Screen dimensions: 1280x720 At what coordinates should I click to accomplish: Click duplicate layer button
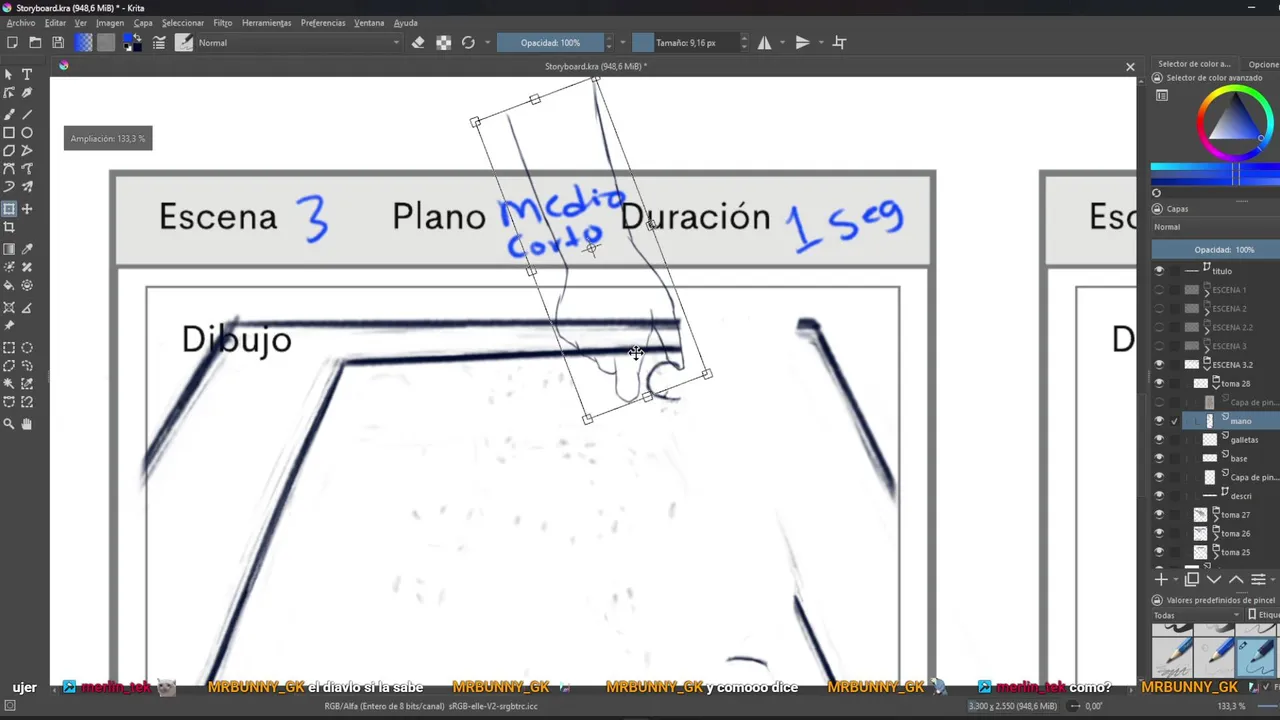click(1192, 579)
